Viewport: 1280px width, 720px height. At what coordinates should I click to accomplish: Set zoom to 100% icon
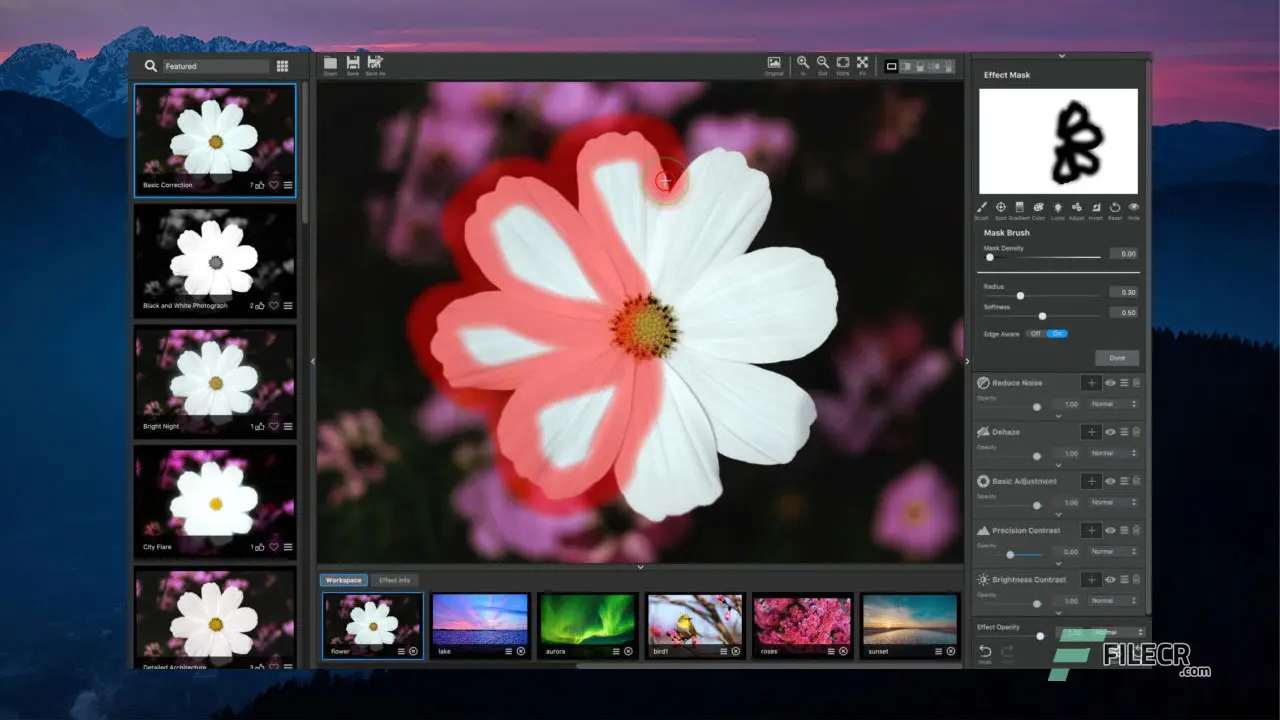coord(843,63)
